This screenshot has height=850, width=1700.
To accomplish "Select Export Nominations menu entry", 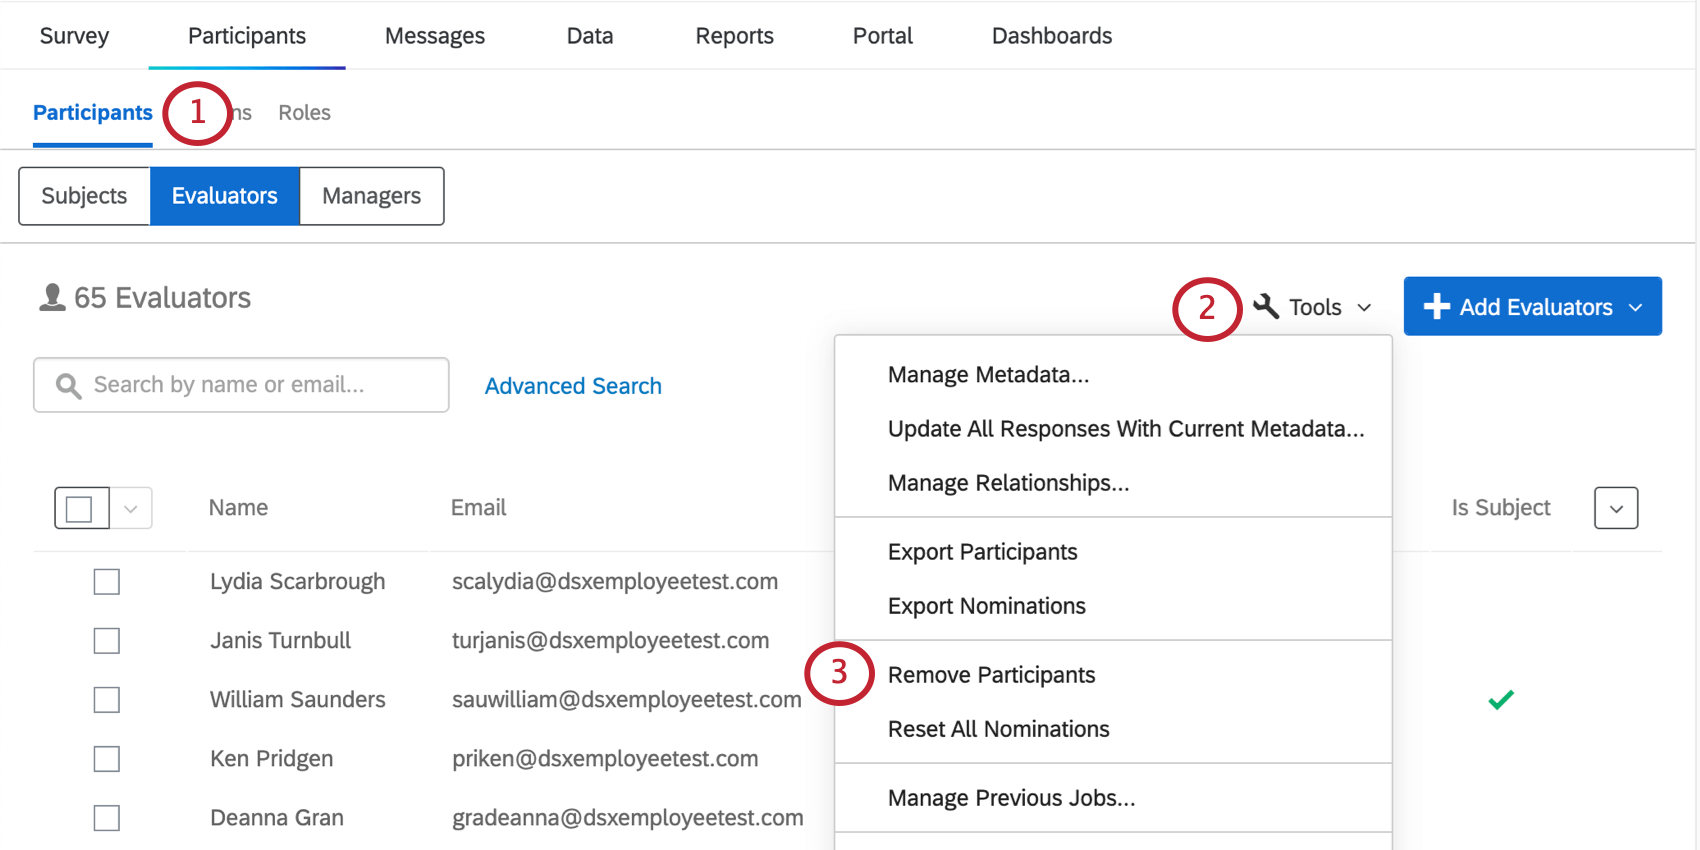I will pos(986,606).
